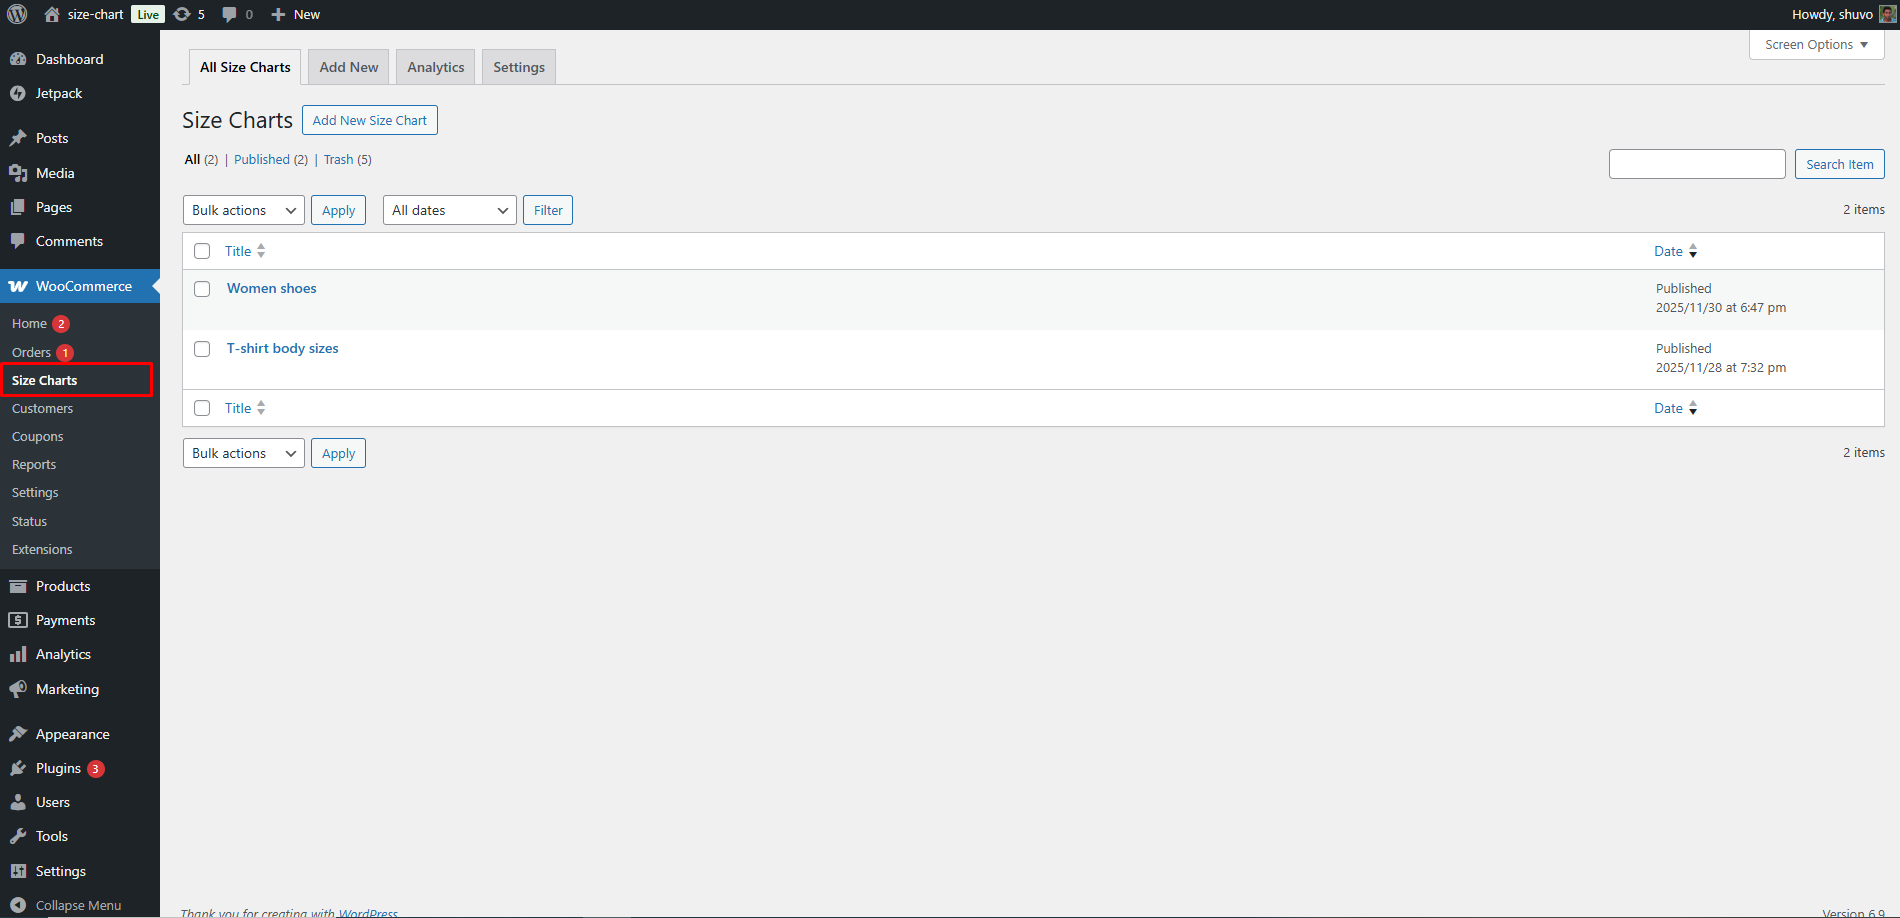The width and height of the screenshot is (1900, 918).
Task: Check the select-all box in table header
Action: point(202,251)
